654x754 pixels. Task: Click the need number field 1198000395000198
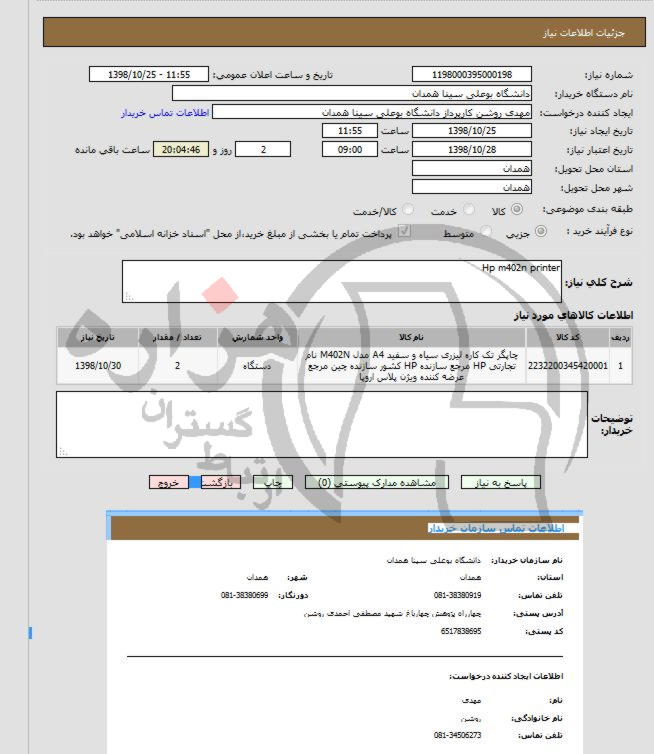(x=472, y=75)
